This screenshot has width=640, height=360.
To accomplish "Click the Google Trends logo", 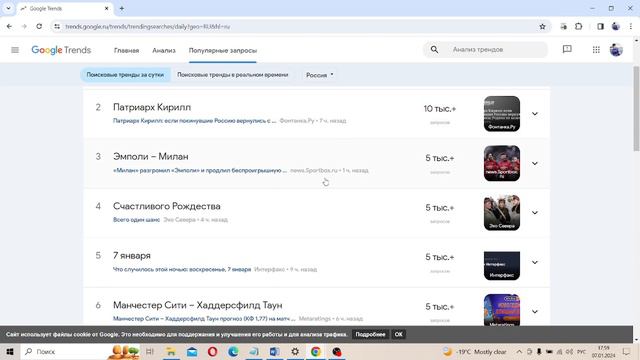I will point(61,50).
